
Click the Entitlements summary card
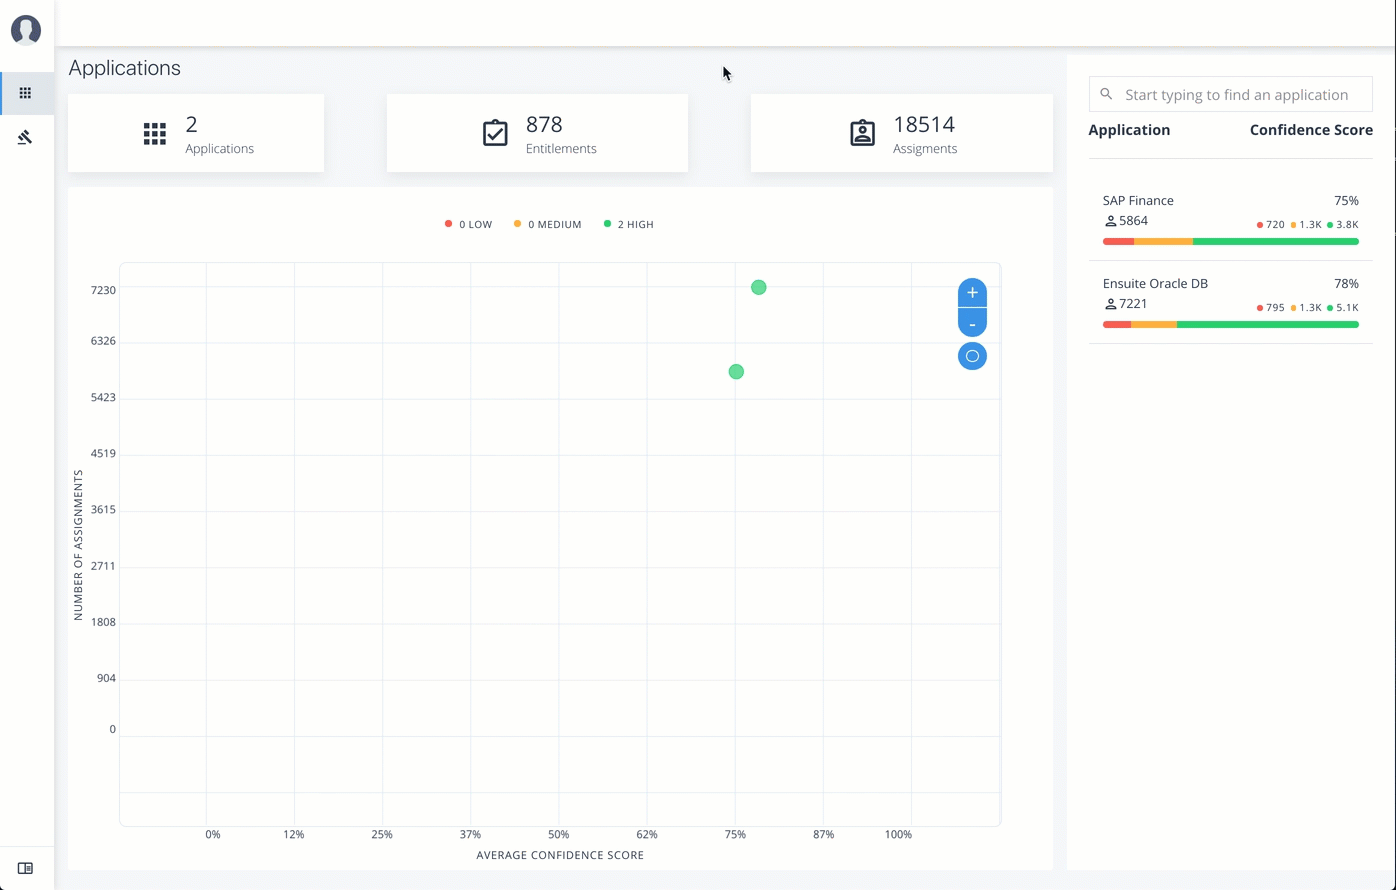point(537,134)
